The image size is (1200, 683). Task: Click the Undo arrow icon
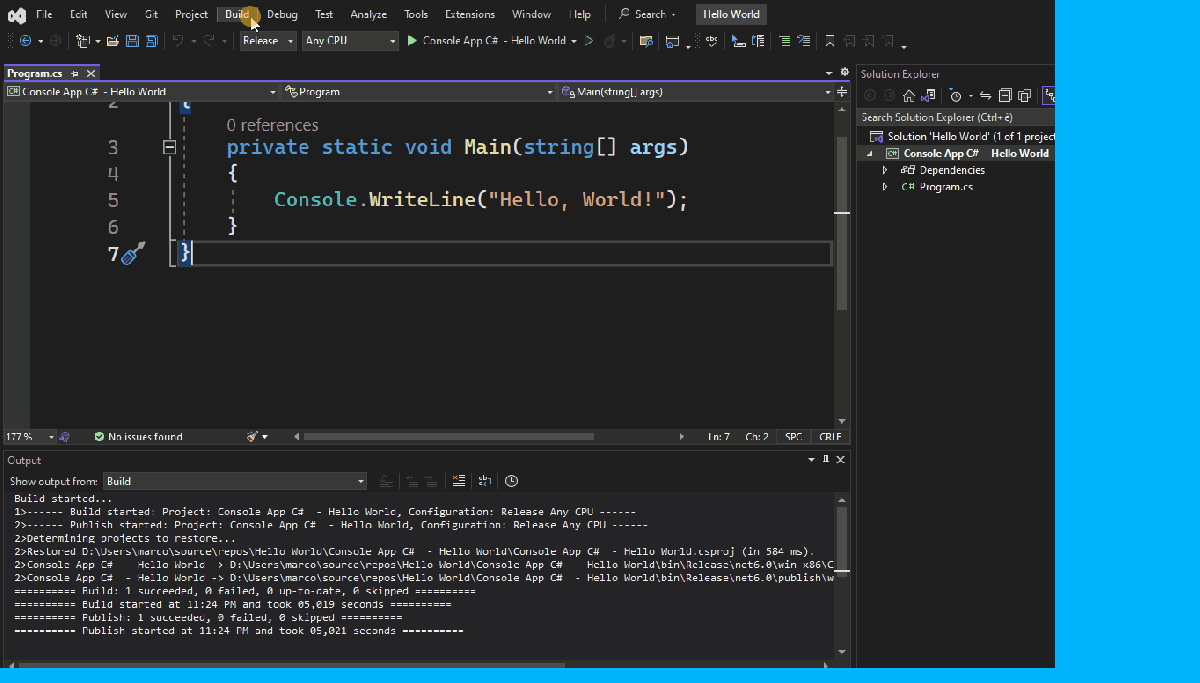[x=178, y=41]
